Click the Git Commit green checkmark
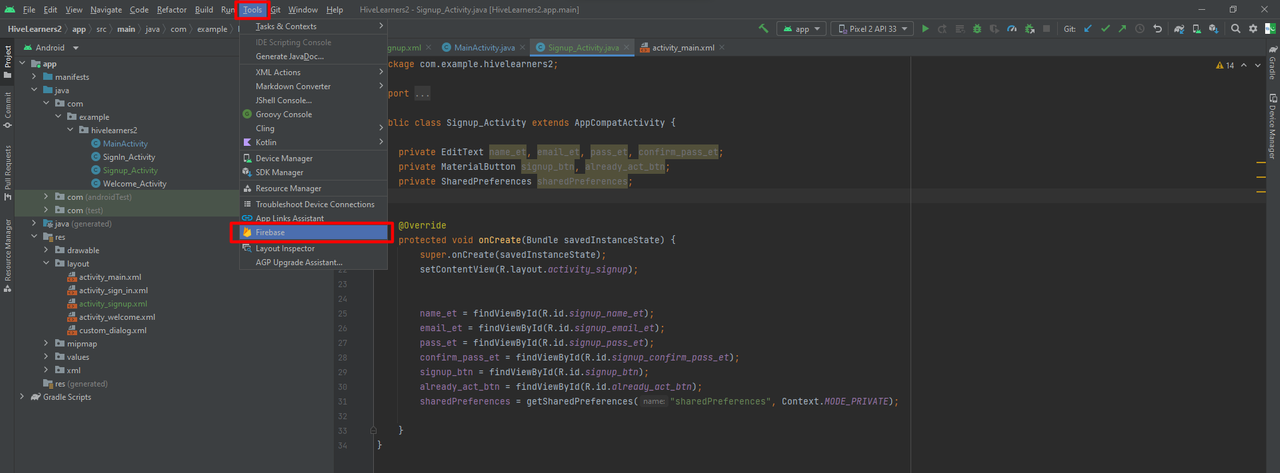1280x473 pixels. (x=1105, y=29)
